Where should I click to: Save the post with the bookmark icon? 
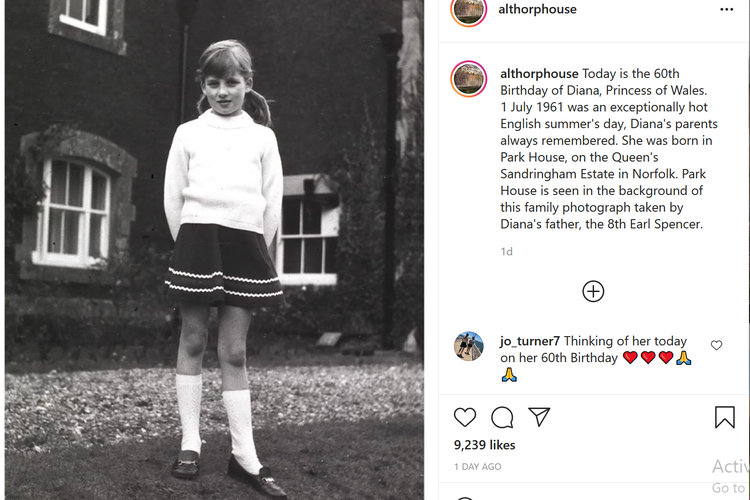point(725,417)
